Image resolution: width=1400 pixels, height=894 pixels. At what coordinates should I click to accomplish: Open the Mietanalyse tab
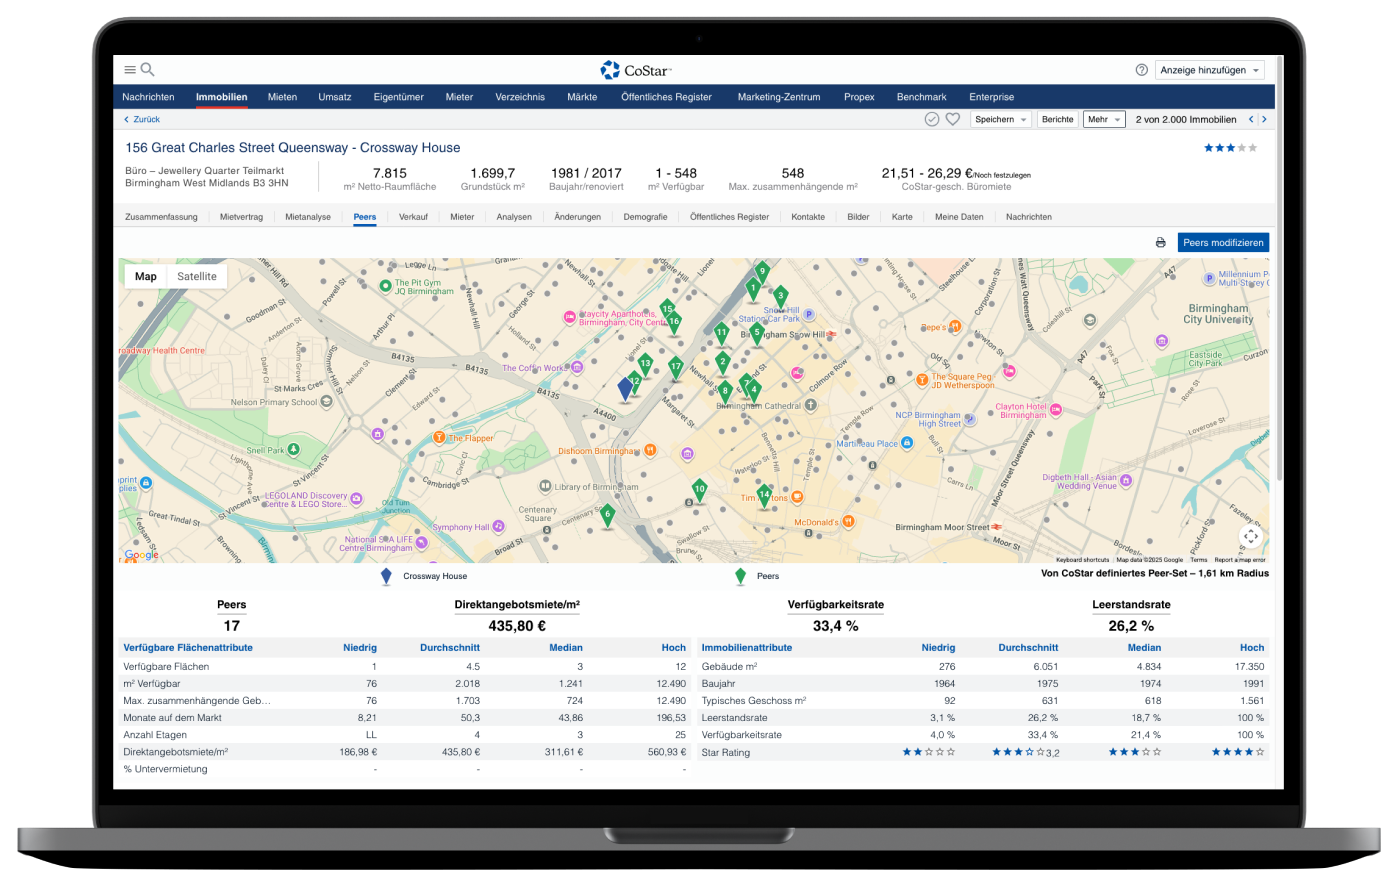[308, 217]
